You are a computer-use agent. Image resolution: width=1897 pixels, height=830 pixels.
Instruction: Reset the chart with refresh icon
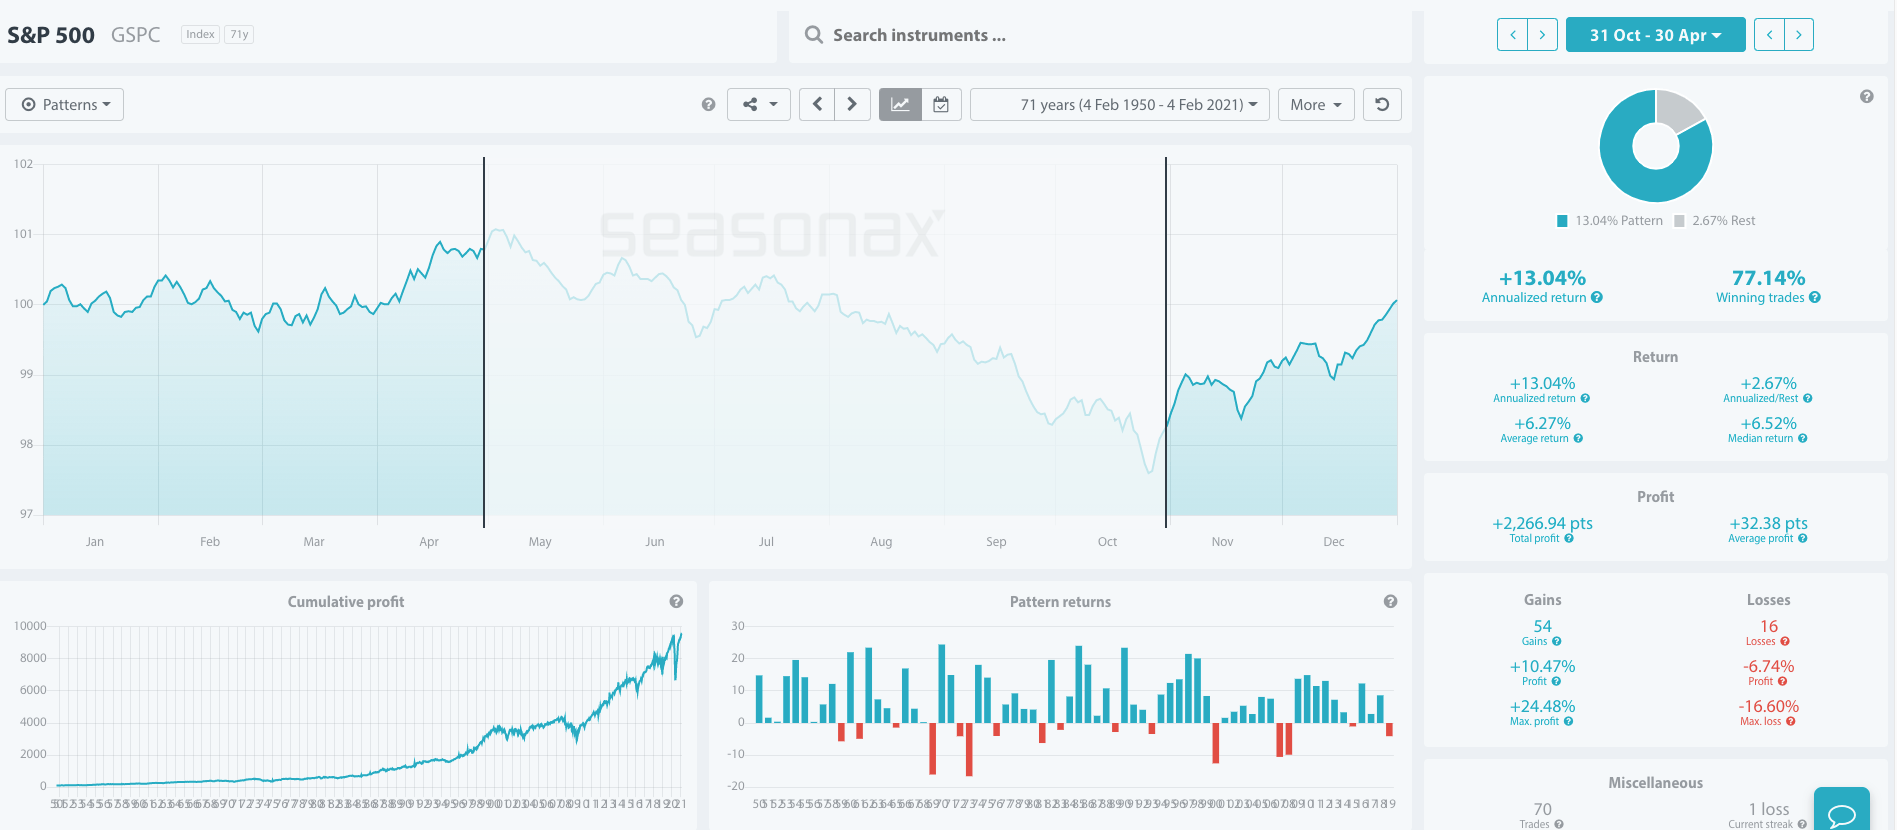tap(1382, 105)
